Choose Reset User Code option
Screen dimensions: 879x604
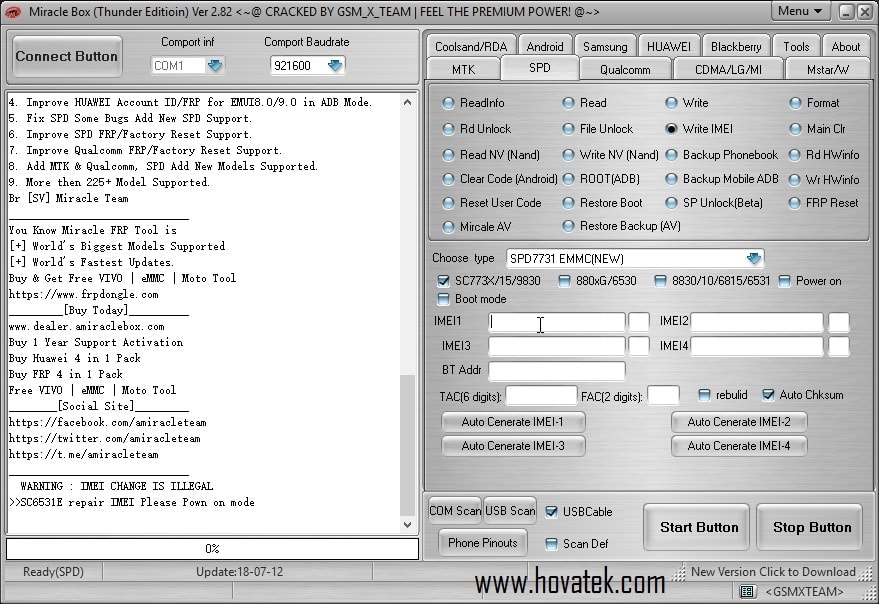(492, 203)
